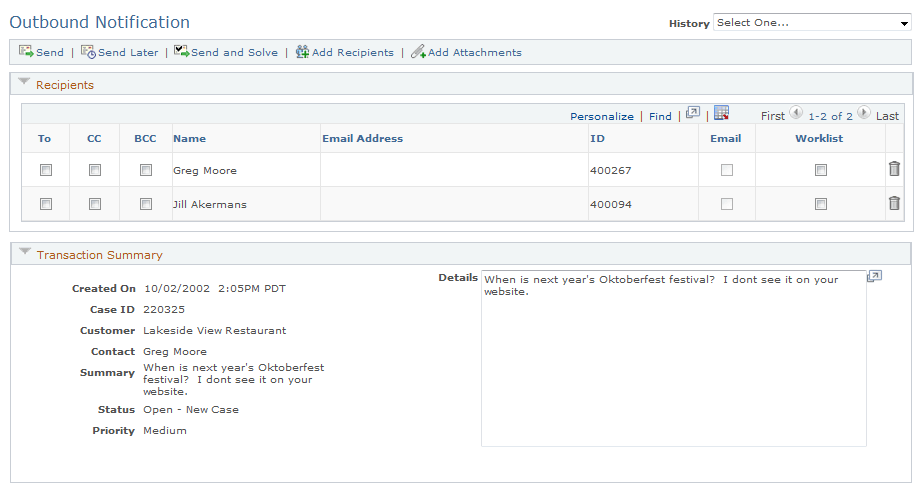Click the Send envelope icon
The width and height of the screenshot is (921, 488).
point(26,52)
